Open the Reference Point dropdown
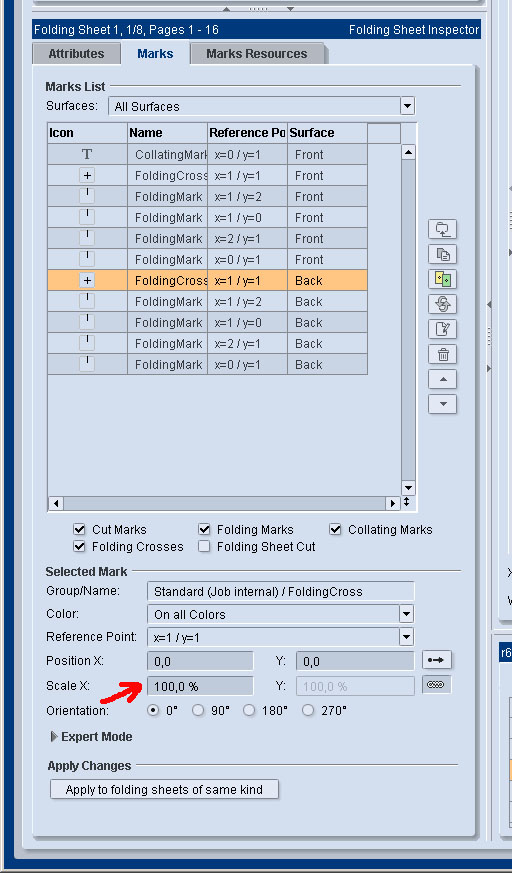This screenshot has height=873, width=512. [x=406, y=637]
